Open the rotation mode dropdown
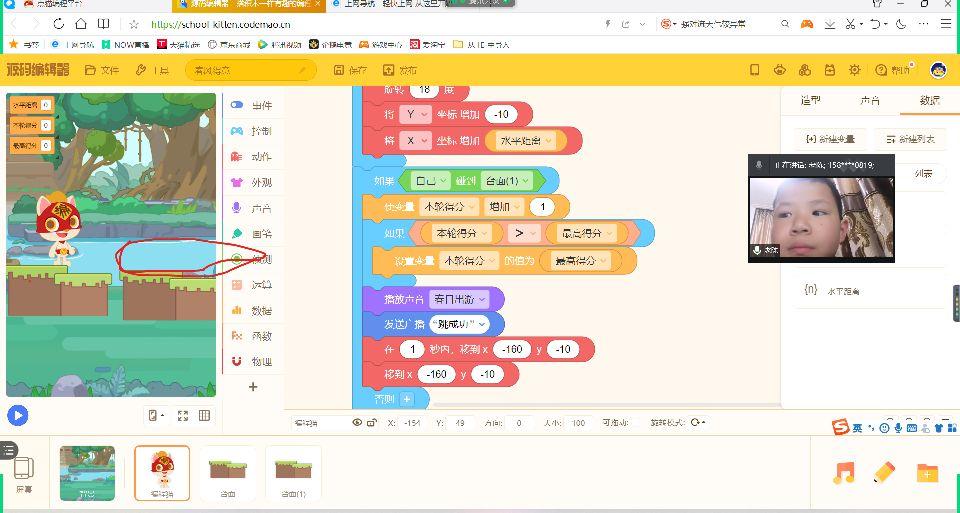This screenshot has width=960, height=513. (x=698, y=422)
